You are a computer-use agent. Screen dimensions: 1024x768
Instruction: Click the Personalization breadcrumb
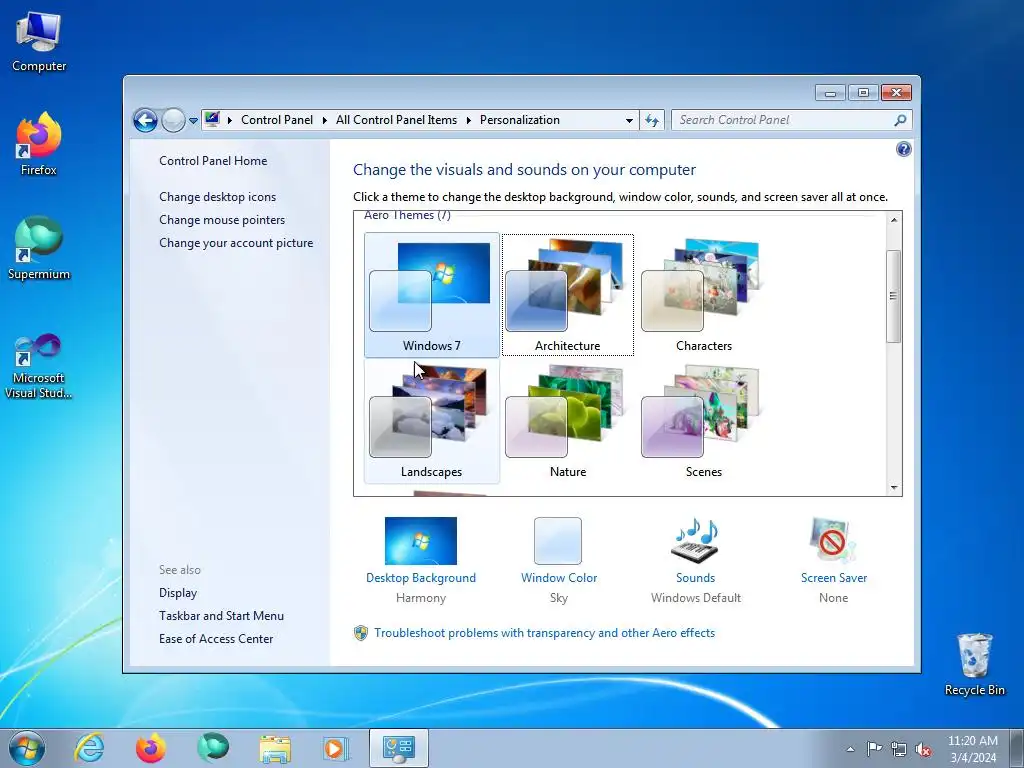pos(520,120)
